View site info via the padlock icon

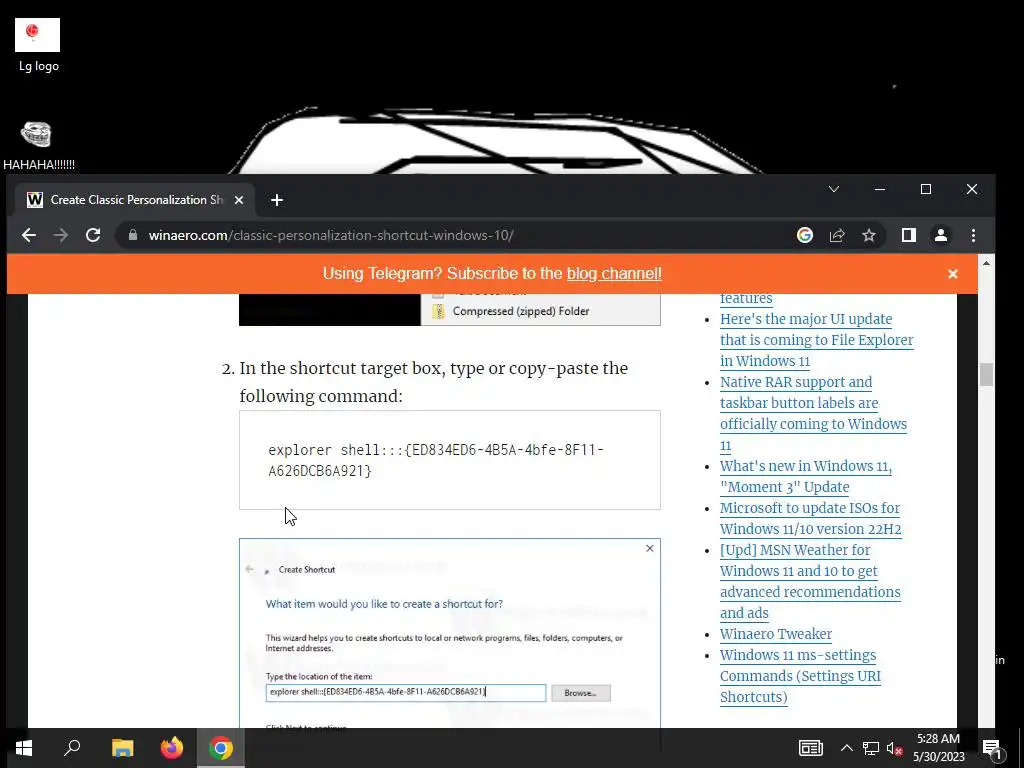pyautogui.click(x=133, y=235)
